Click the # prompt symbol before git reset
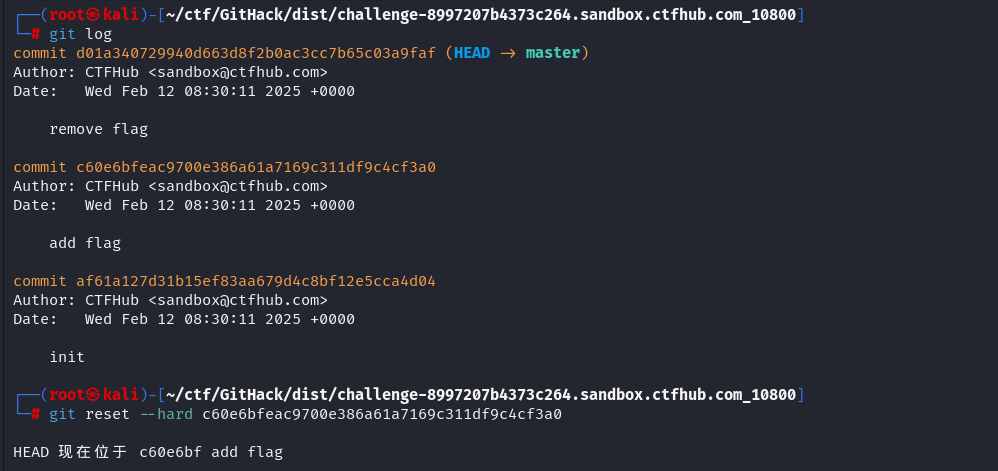The image size is (998, 471). tap(36, 414)
